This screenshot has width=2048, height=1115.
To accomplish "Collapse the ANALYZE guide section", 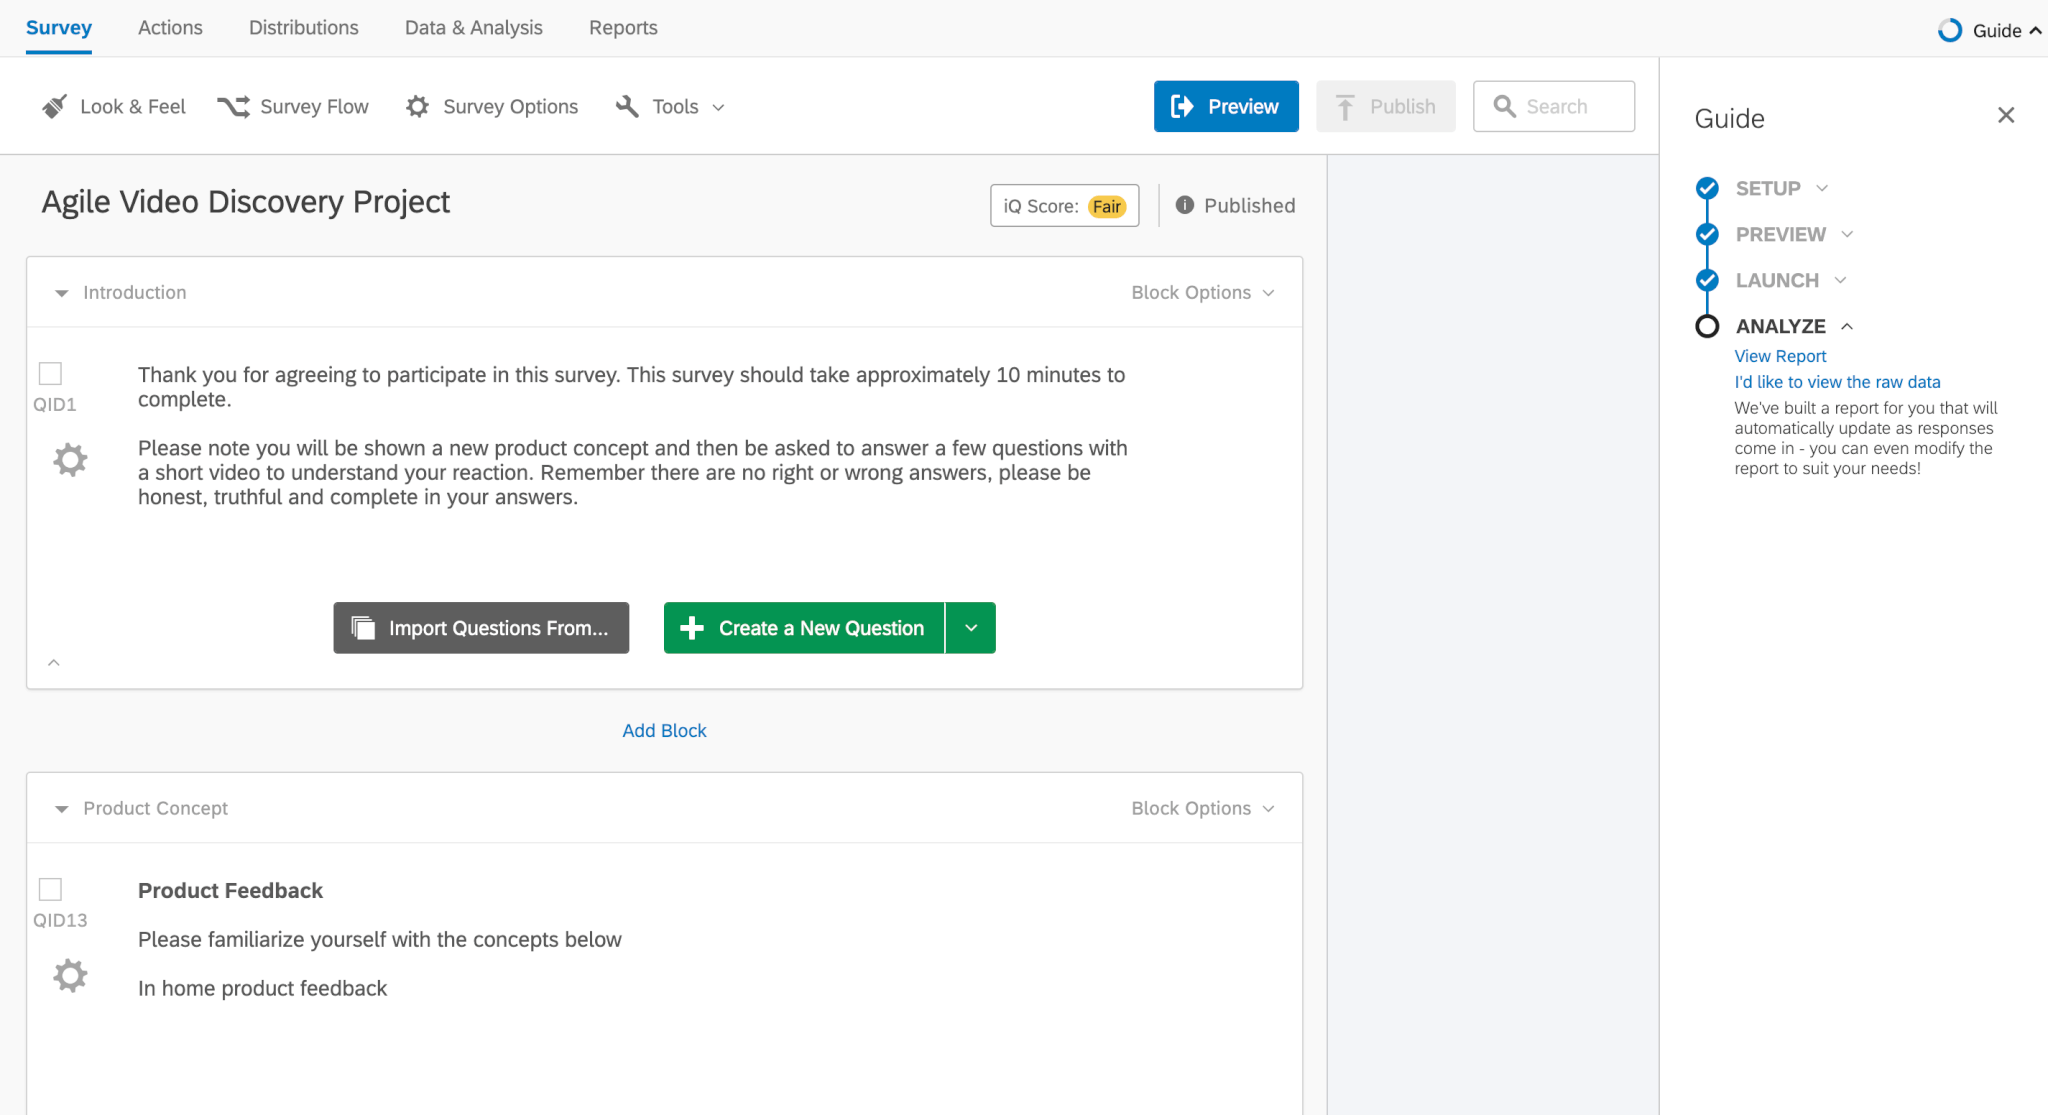I will [1847, 326].
